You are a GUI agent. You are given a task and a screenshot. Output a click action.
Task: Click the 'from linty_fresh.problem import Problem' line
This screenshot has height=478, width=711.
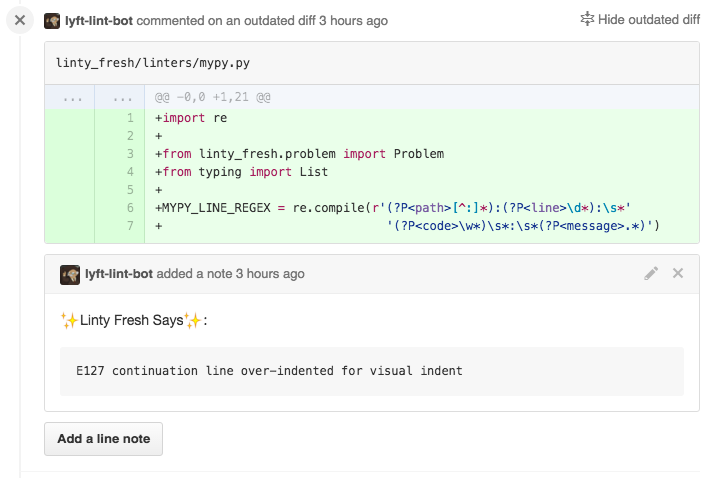point(299,154)
